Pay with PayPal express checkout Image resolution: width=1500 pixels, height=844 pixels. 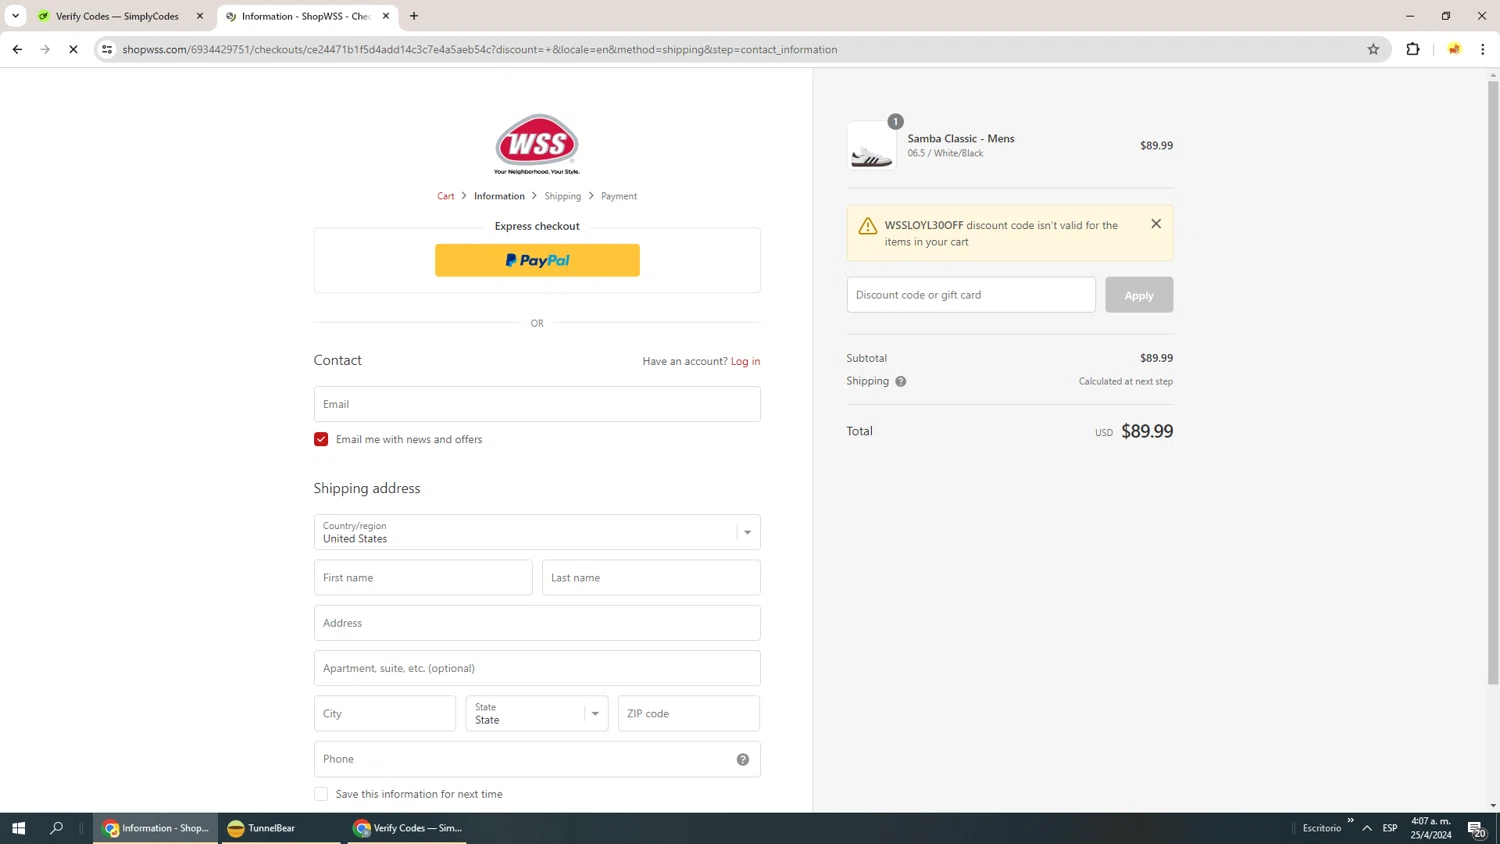537,260
